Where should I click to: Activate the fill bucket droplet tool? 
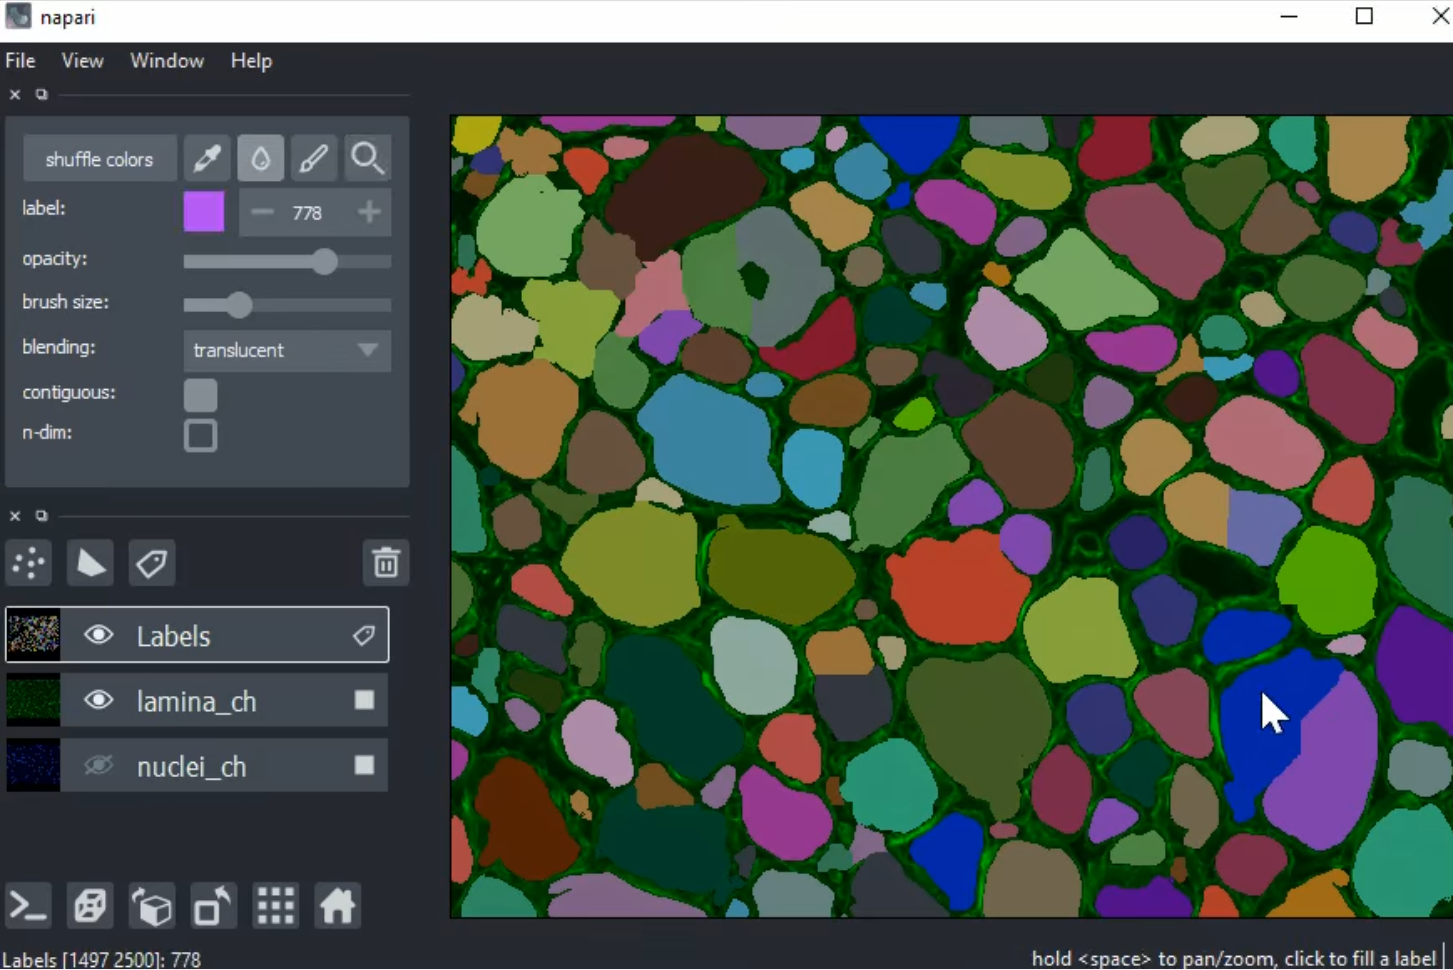(260, 158)
